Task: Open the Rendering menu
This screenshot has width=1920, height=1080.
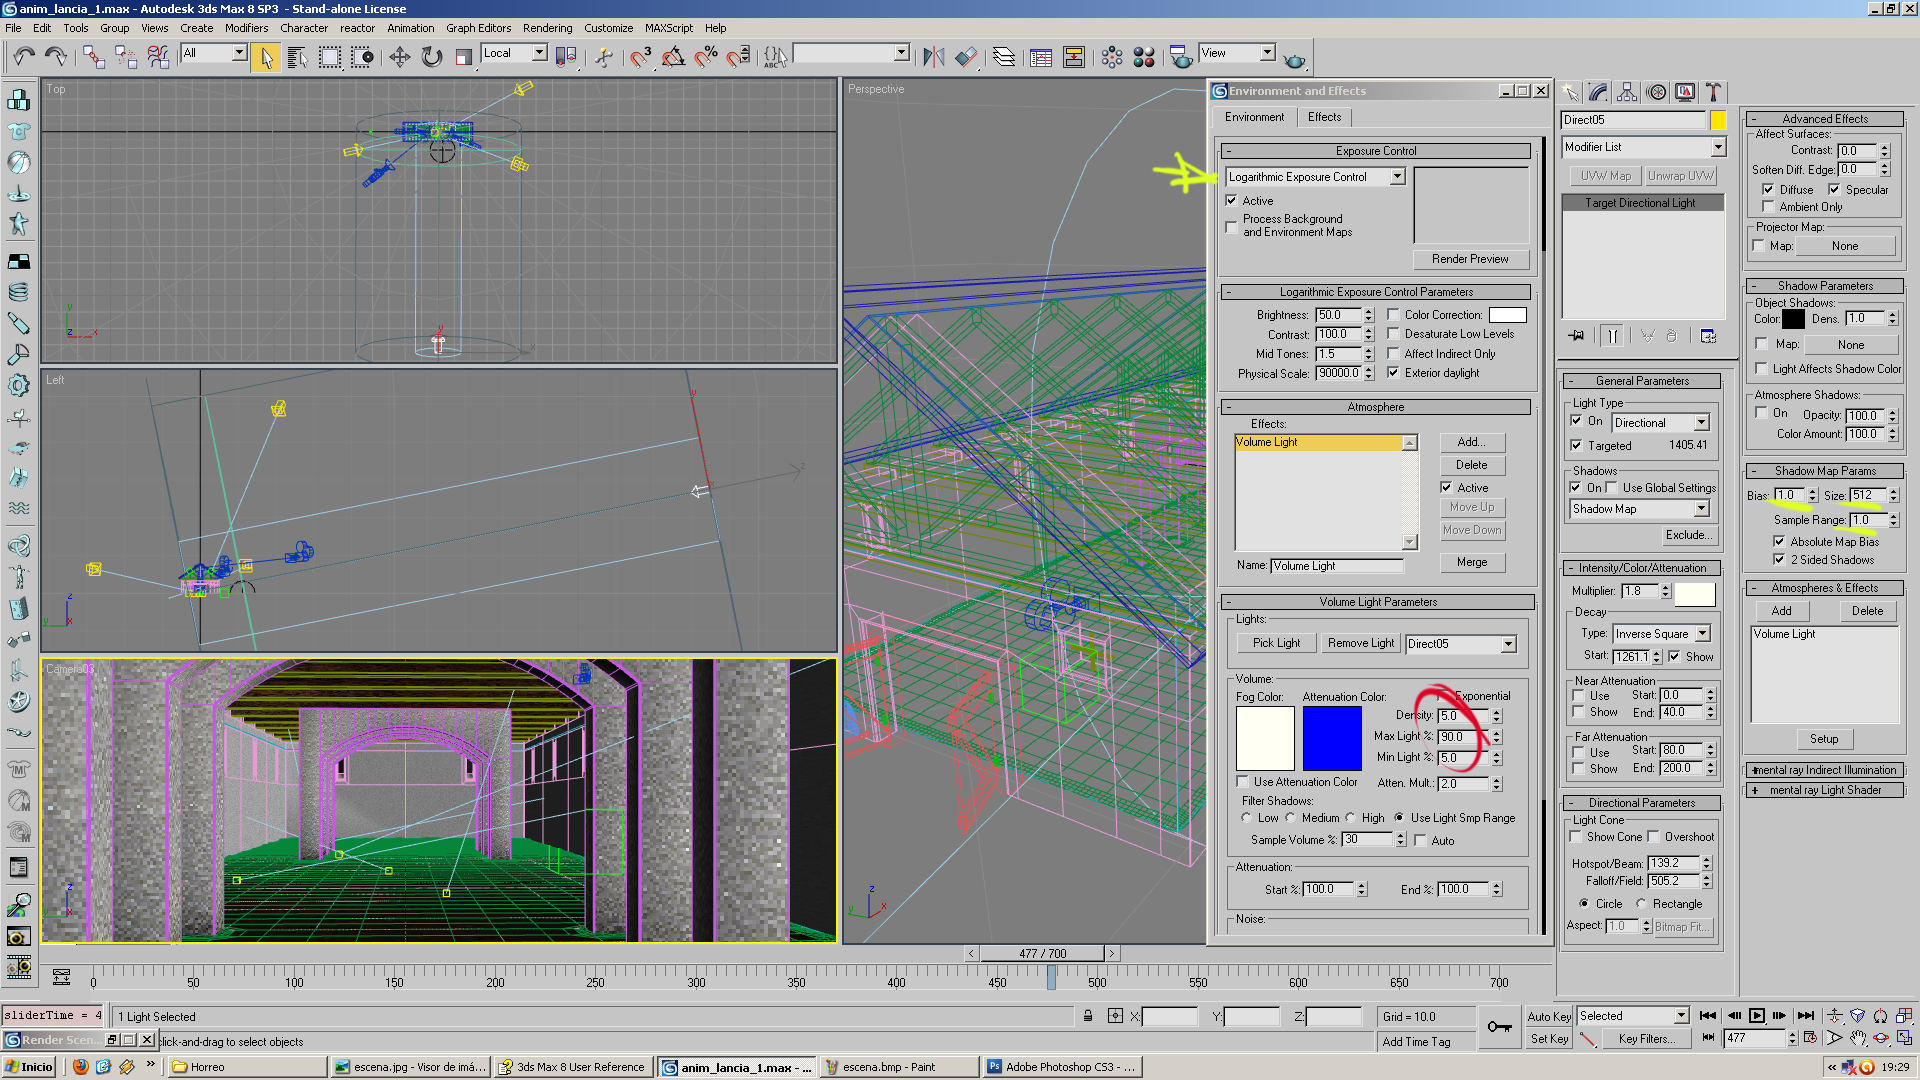Action: tap(547, 28)
